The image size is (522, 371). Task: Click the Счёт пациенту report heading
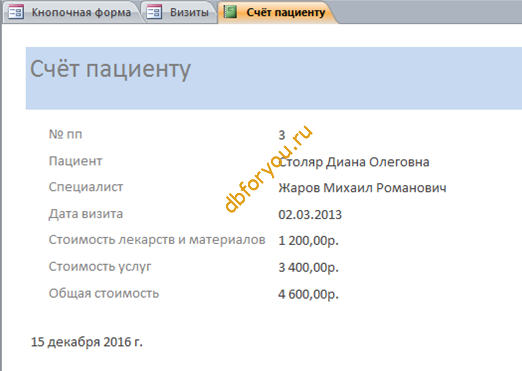(x=110, y=69)
